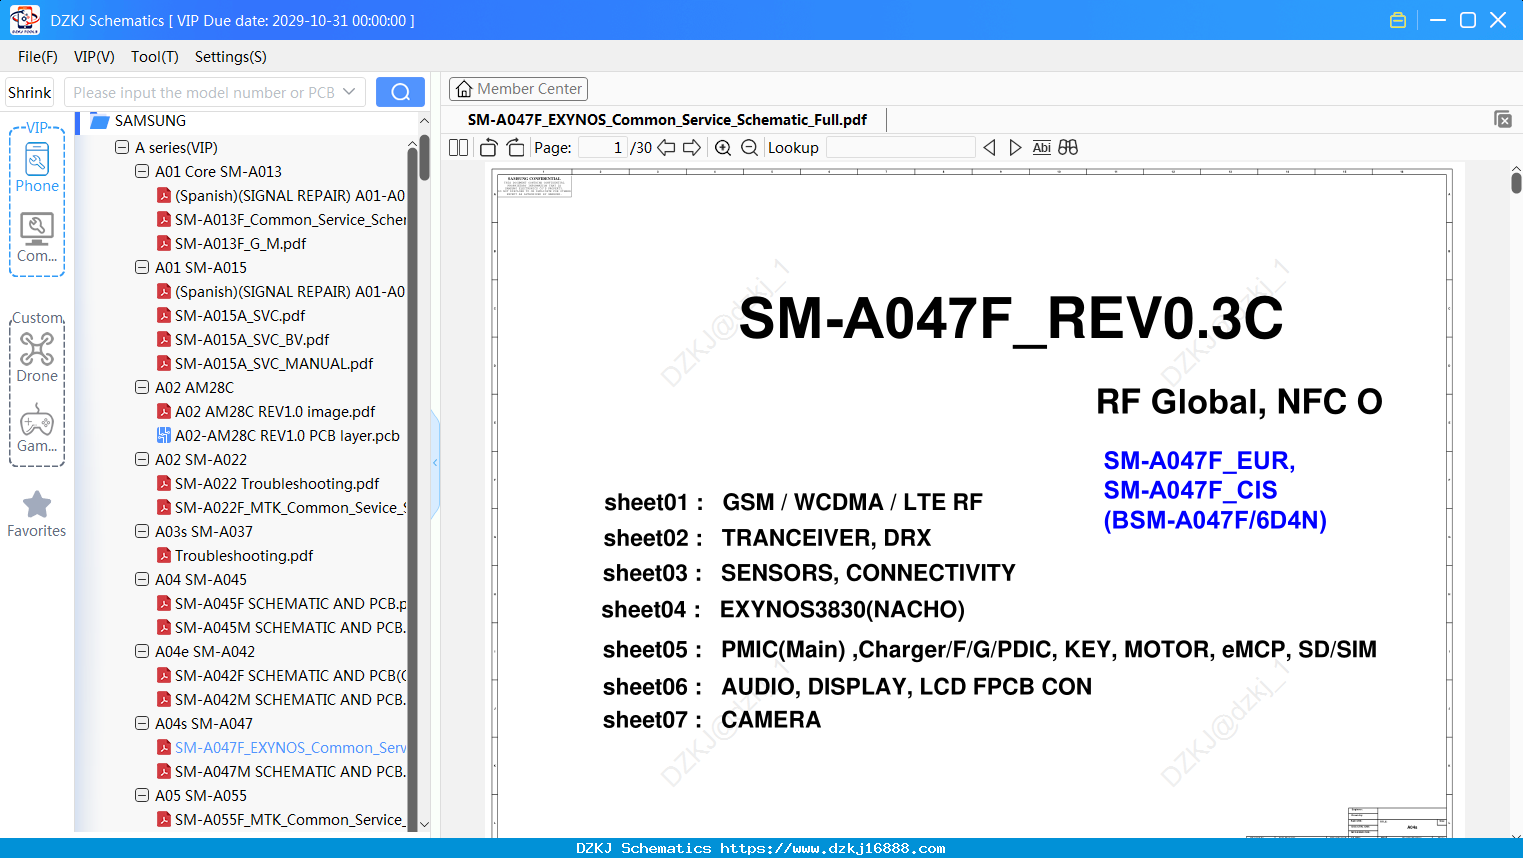This screenshot has width=1523, height=858.
Task: Open SAMSUNG folder icon
Action: coord(99,121)
